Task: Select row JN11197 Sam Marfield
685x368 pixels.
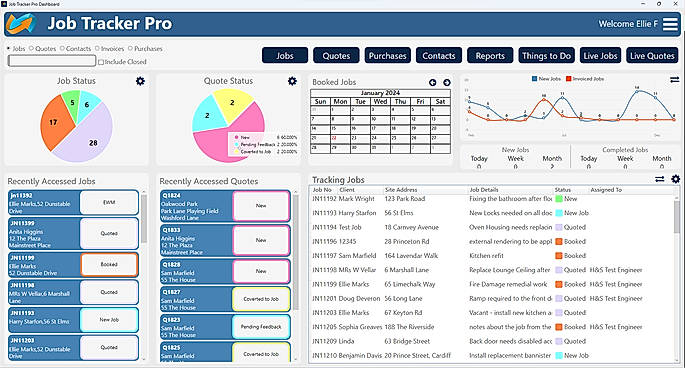Action: click(491, 256)
